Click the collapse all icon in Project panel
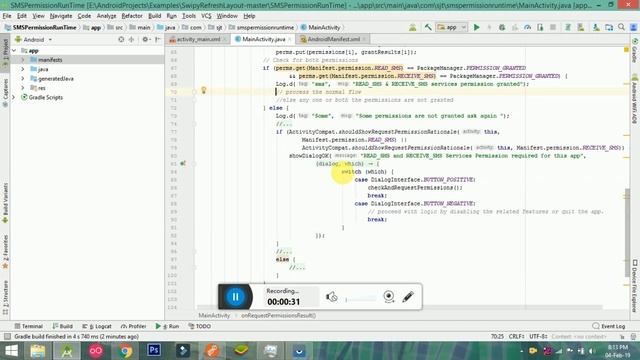The image size is (640, 360). [x=131, y=40]
